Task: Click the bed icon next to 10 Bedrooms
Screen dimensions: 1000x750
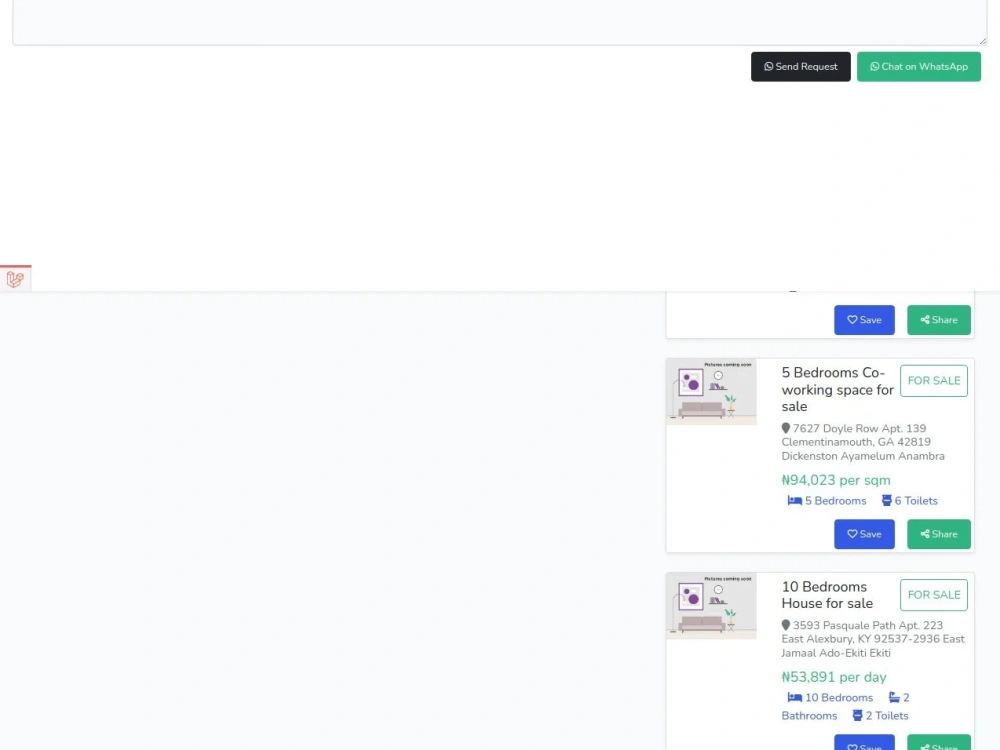Action: point(795,697)
